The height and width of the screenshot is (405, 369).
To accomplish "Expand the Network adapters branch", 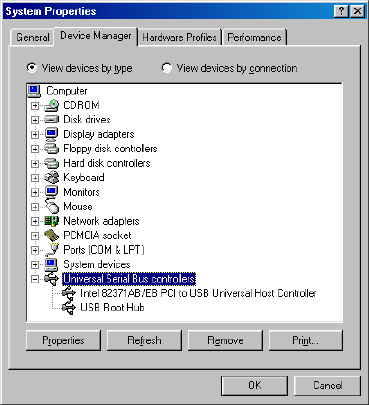I will tap(35, 221).
